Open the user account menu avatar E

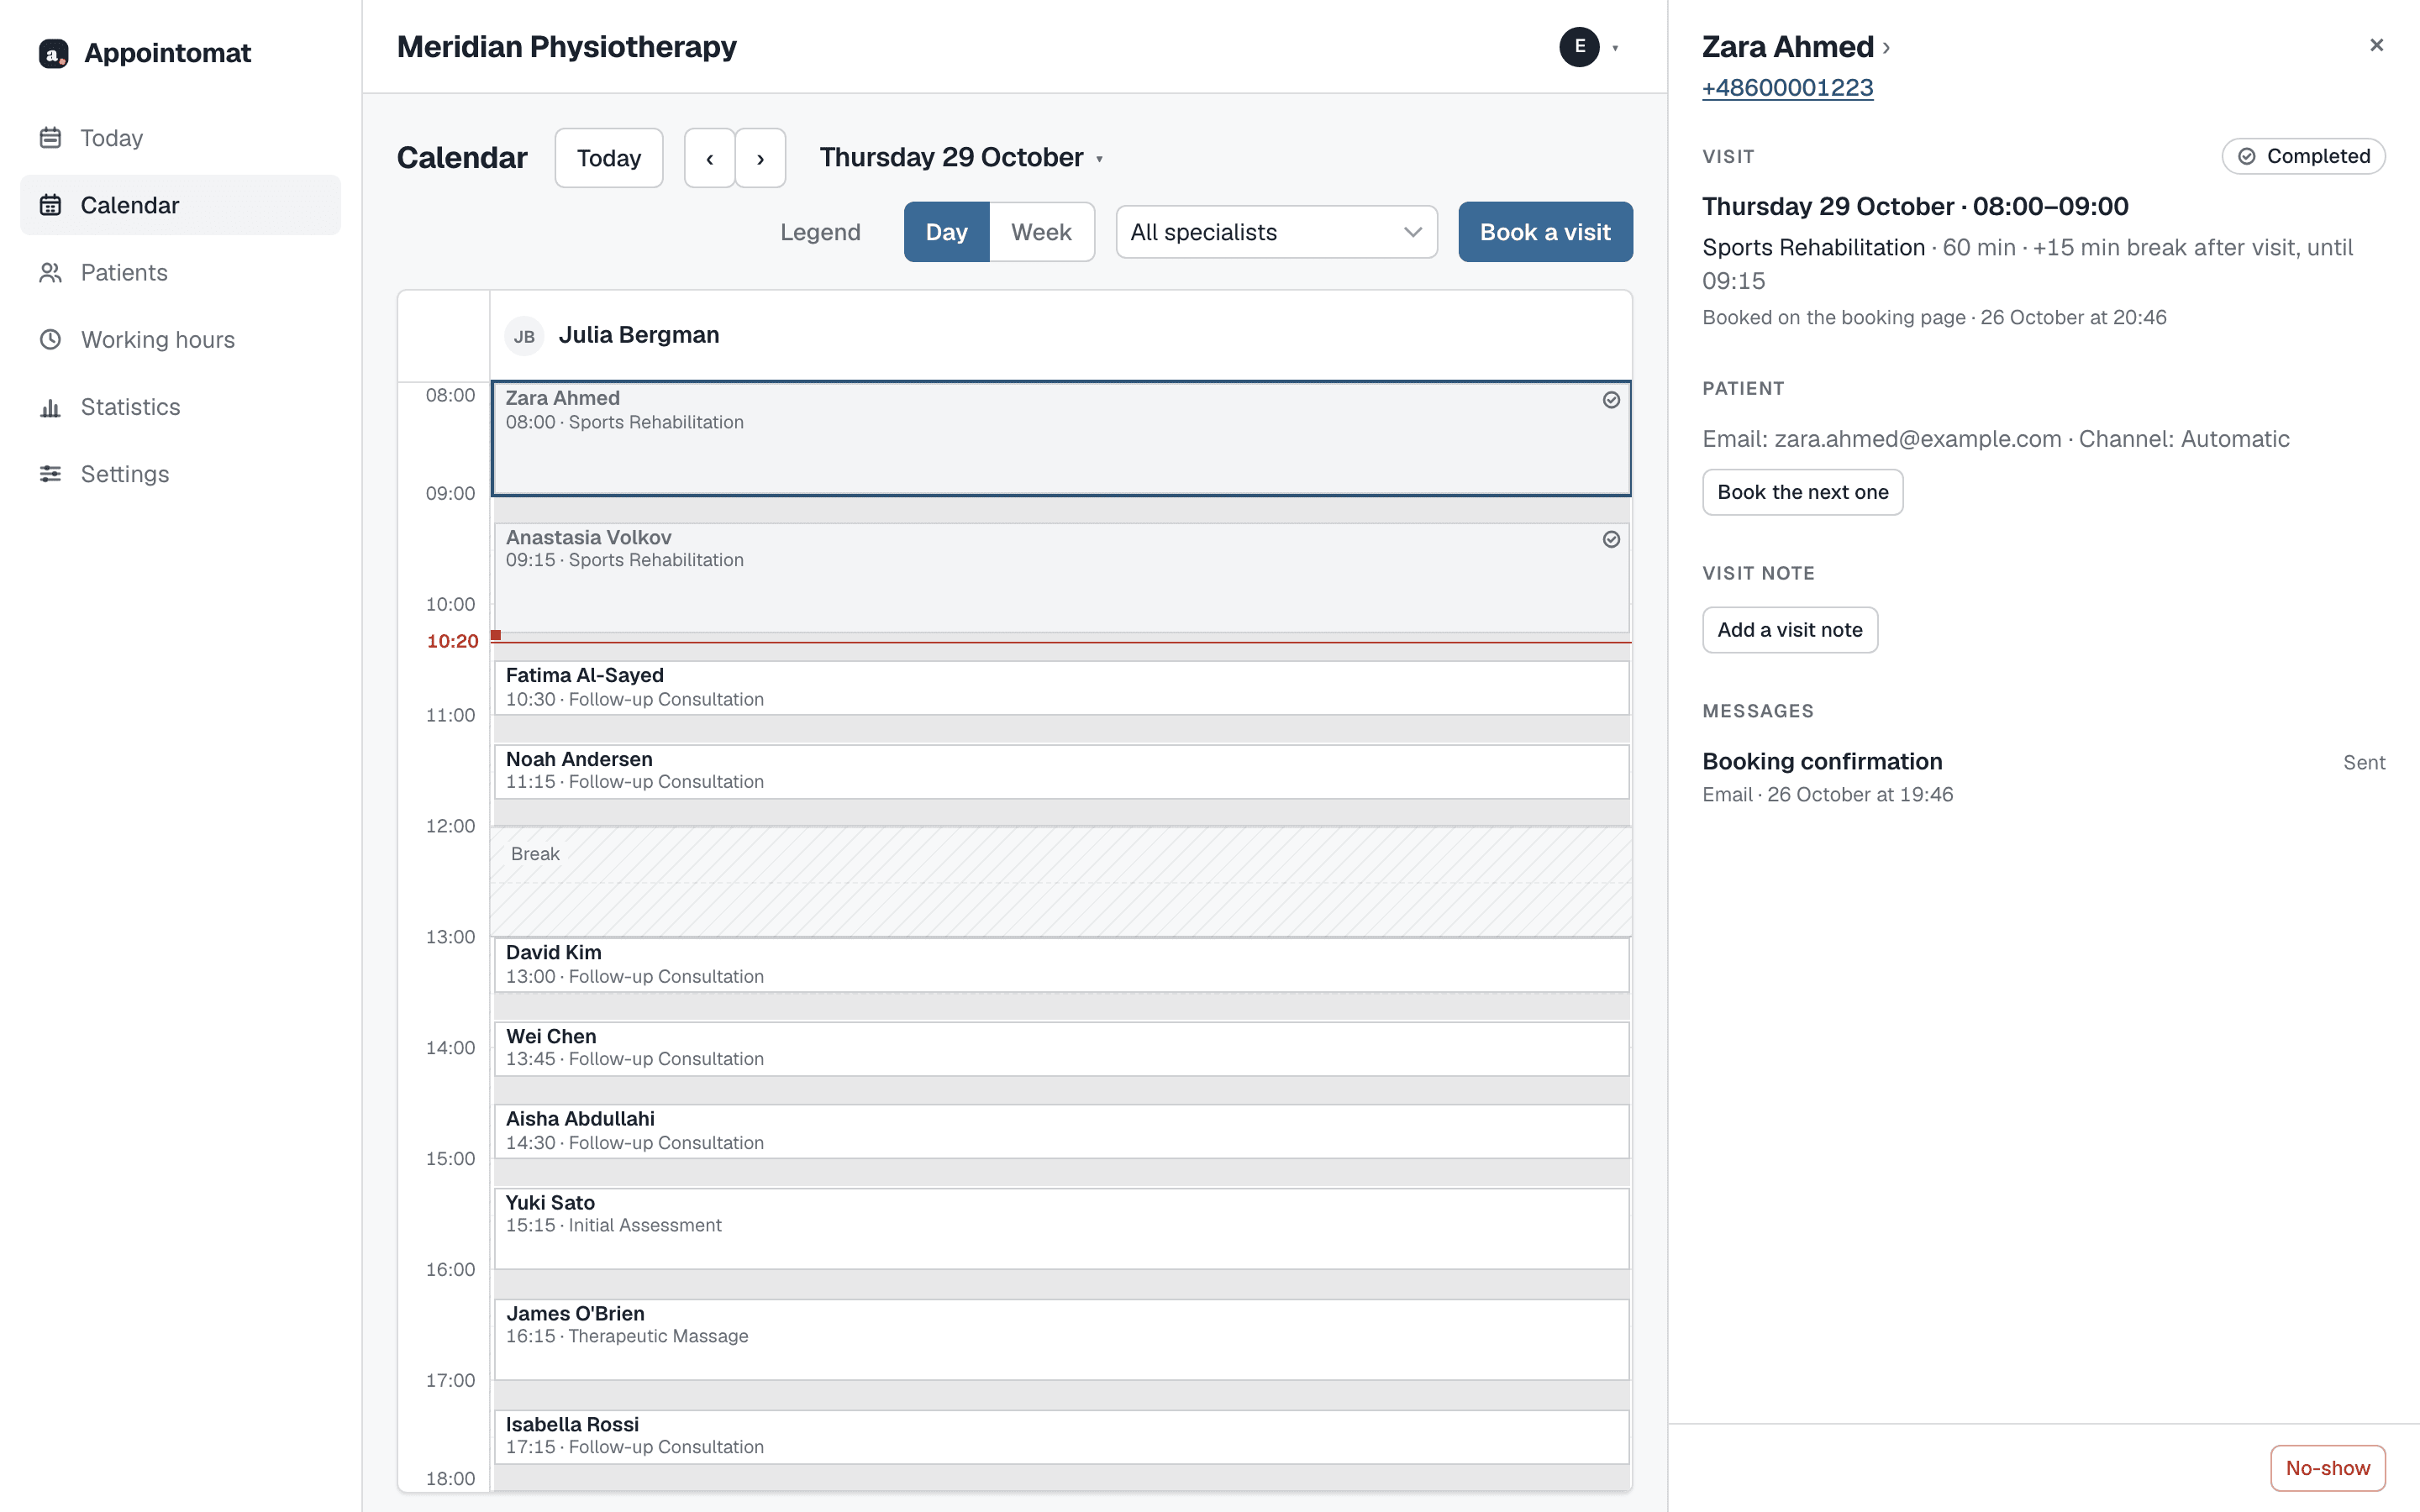(x=1579, y=47)
